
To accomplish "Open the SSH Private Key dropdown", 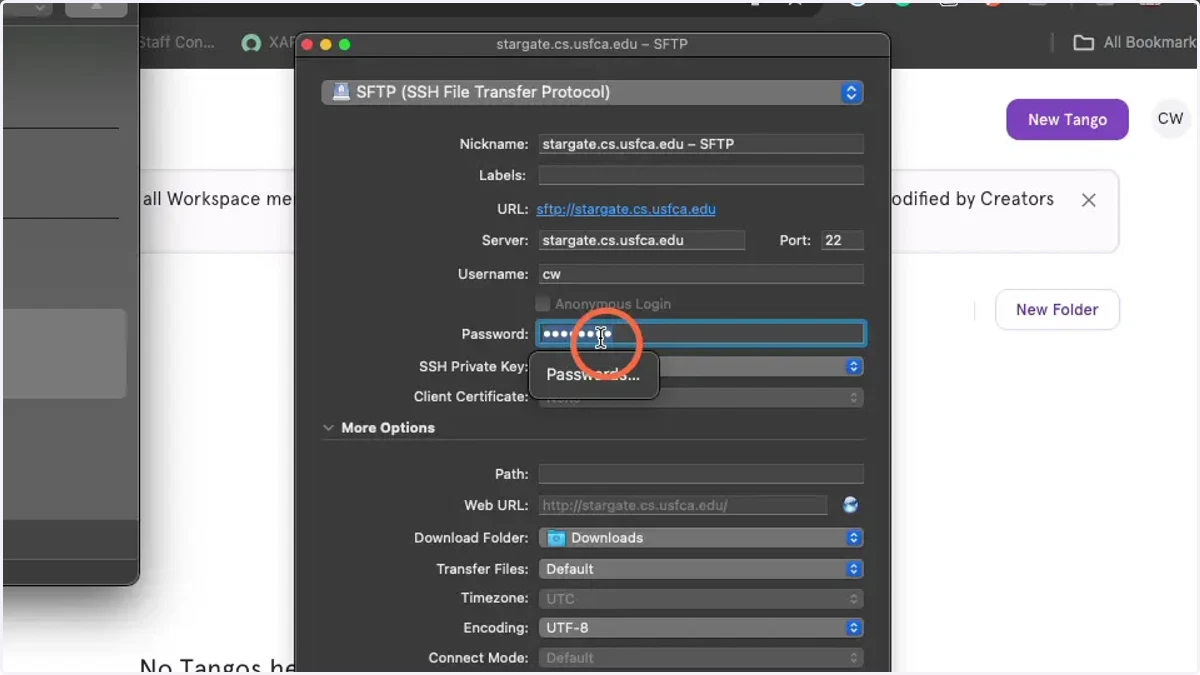I will coord(701,367).
